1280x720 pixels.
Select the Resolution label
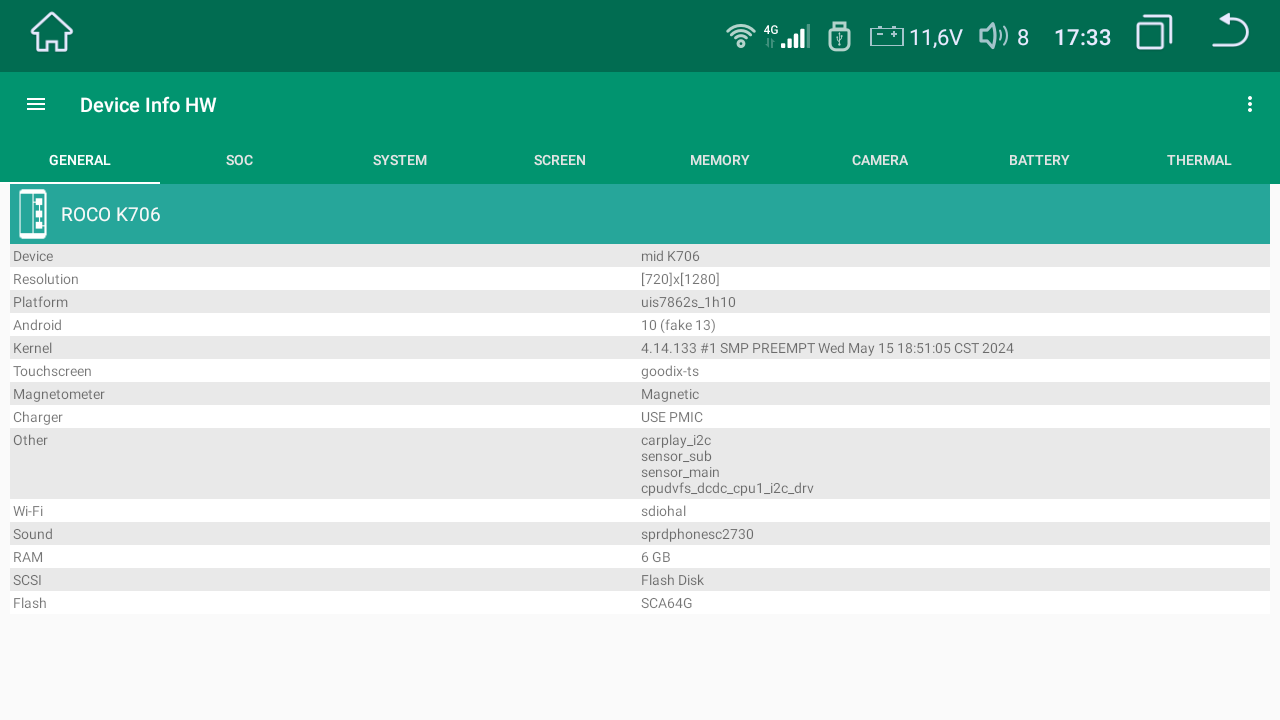click(x=46, y=279)
